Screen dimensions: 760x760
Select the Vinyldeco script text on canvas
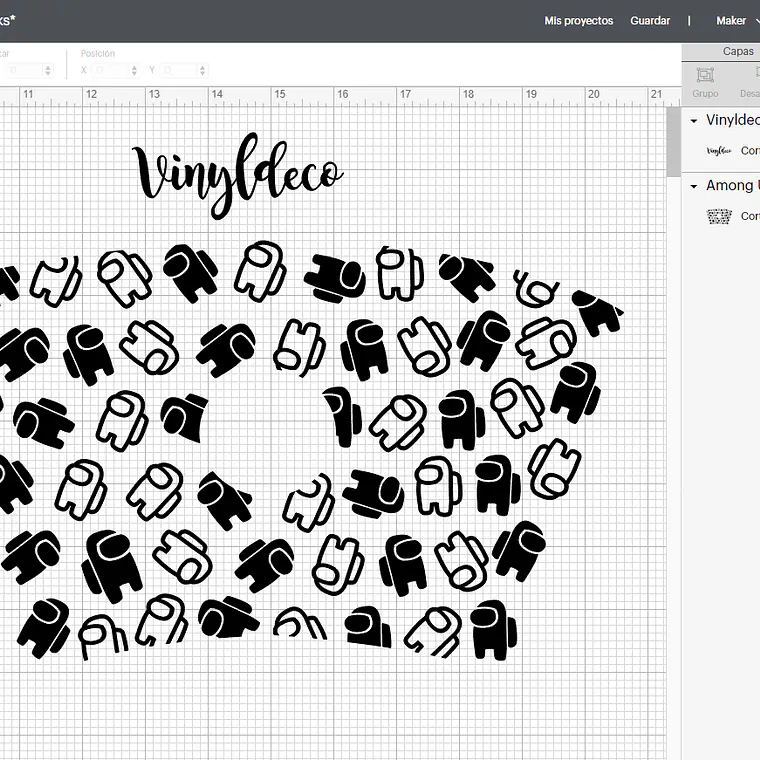pos(238,176)
